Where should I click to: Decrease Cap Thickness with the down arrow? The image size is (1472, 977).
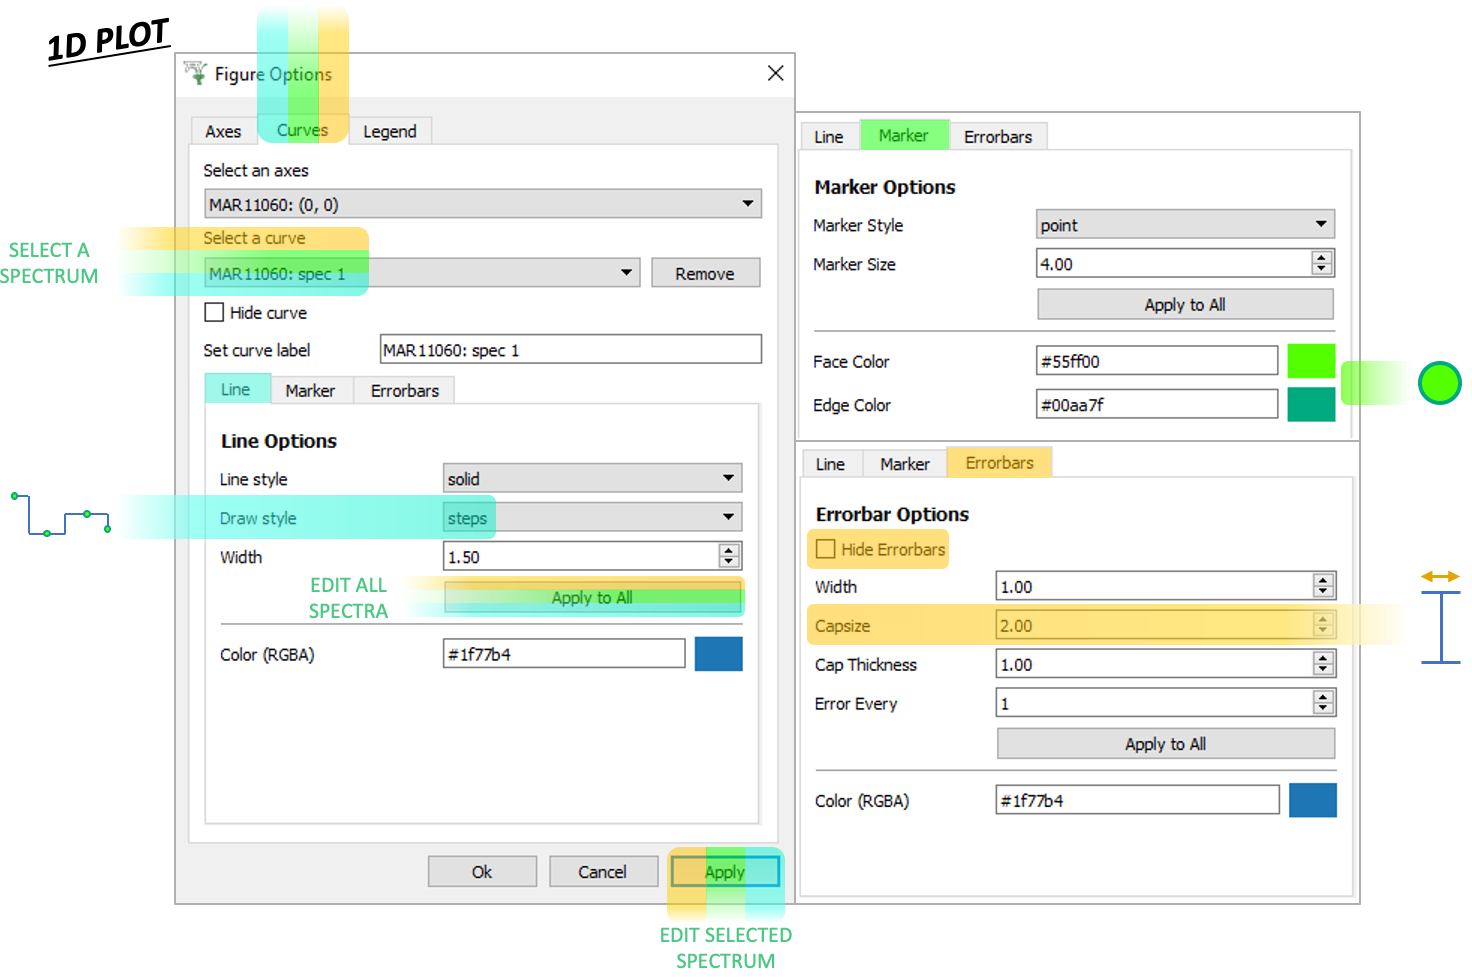(1323, 670)
